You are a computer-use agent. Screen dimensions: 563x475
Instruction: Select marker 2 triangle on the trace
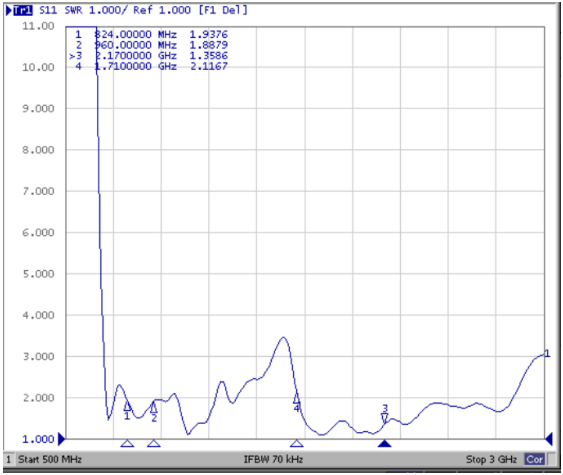click(154, 408)
